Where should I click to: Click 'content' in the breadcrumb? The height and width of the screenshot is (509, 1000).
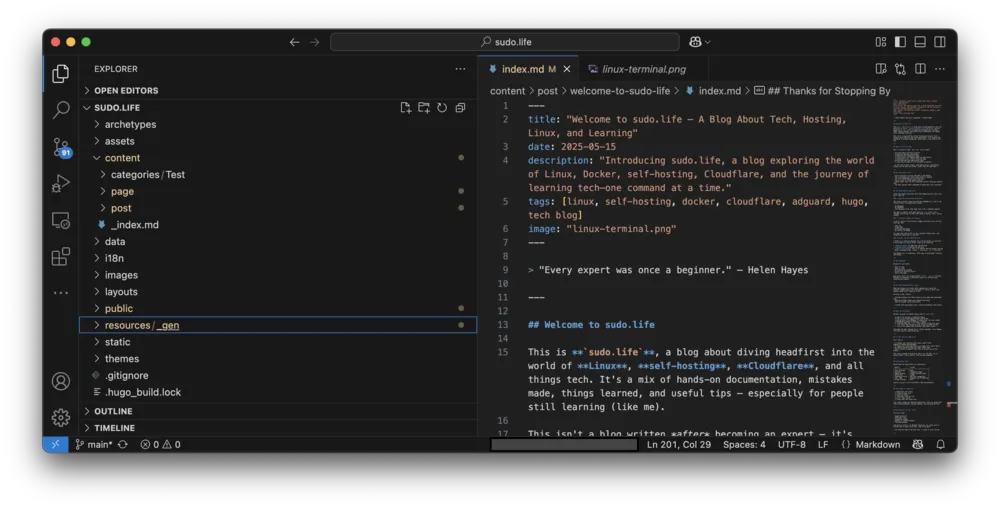pyautogui.click(x=508, y=91)
